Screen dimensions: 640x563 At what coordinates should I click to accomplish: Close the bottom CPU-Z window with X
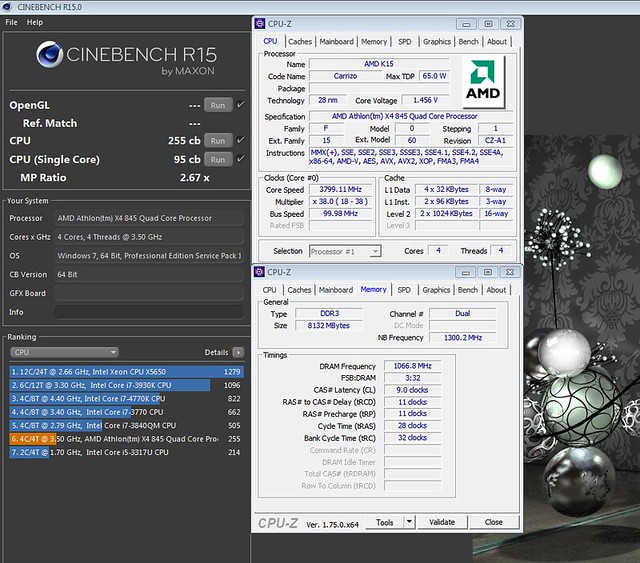(x=510, y=272)
